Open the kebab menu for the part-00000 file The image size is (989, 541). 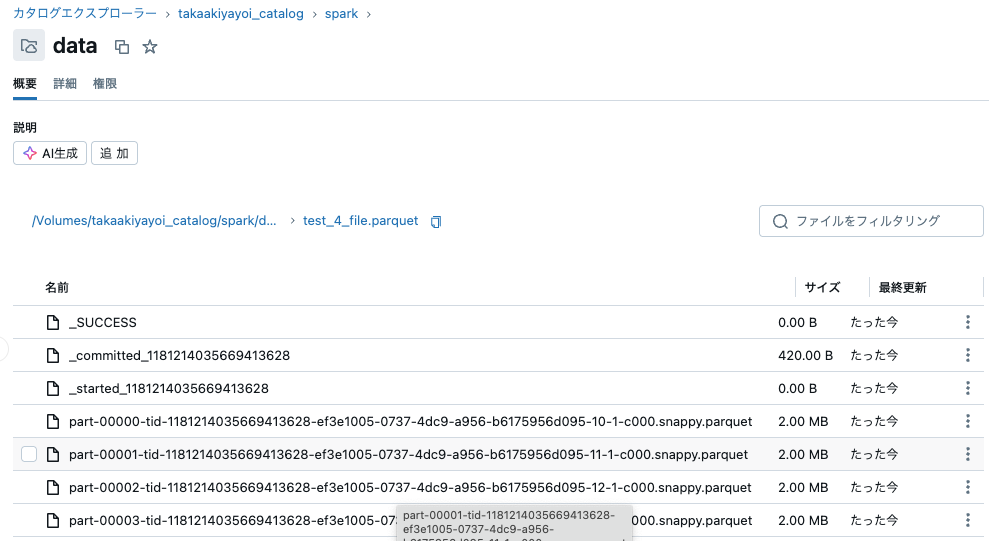point(968,421)
